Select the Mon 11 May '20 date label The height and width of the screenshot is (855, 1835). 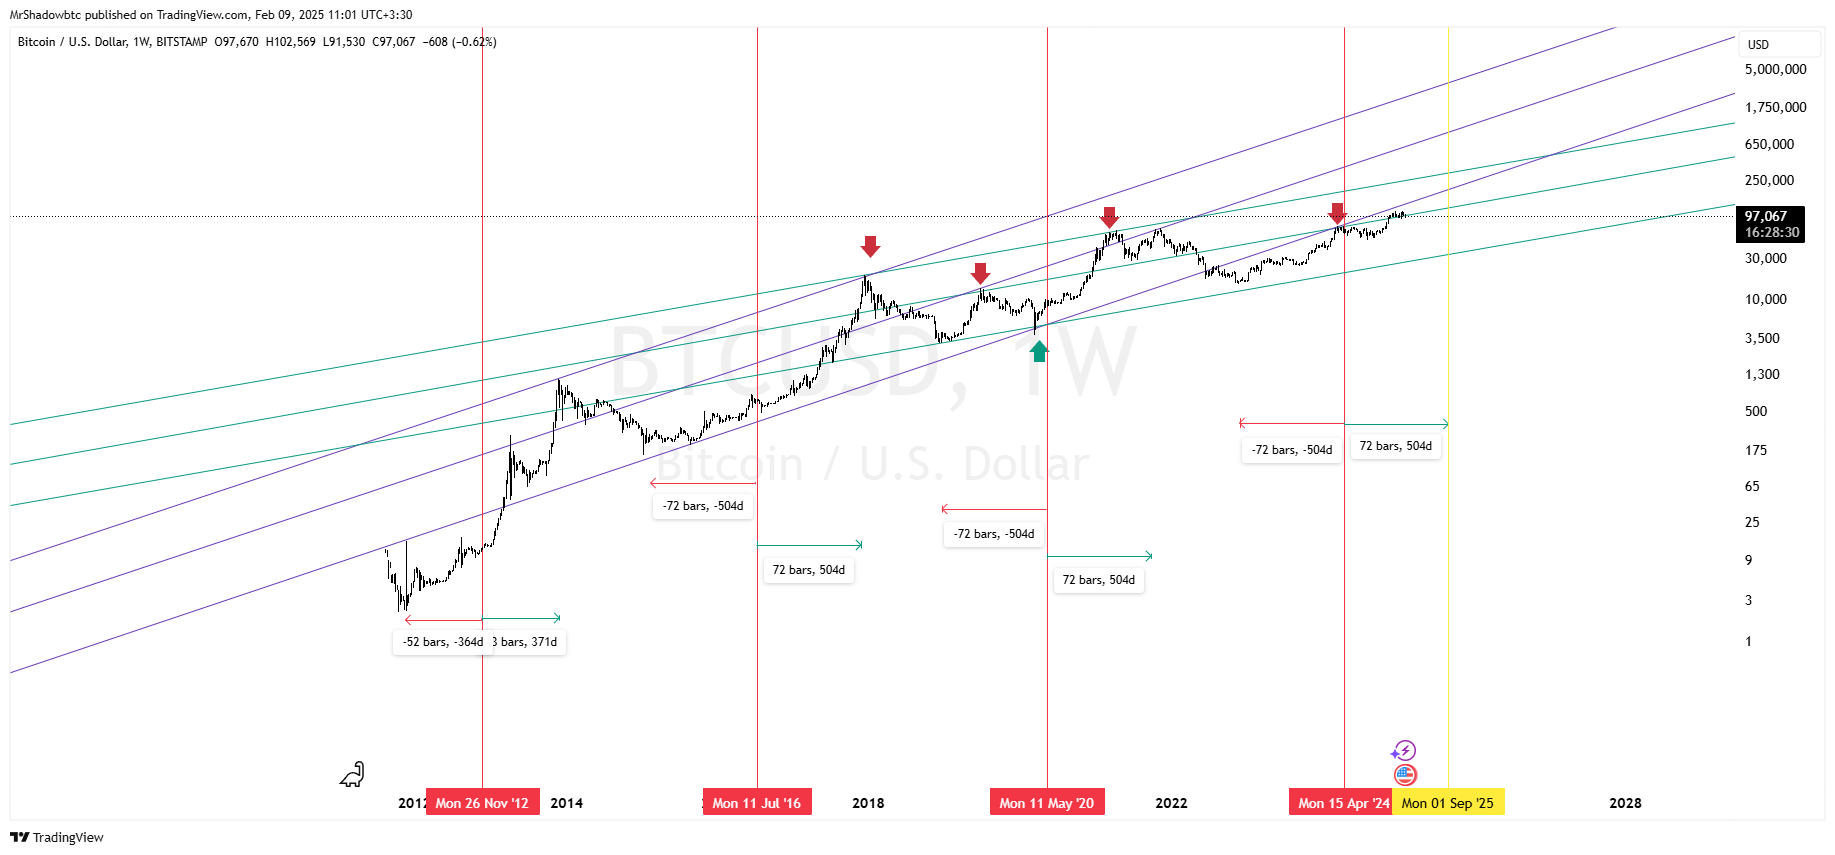click(x=1047, y=803)
